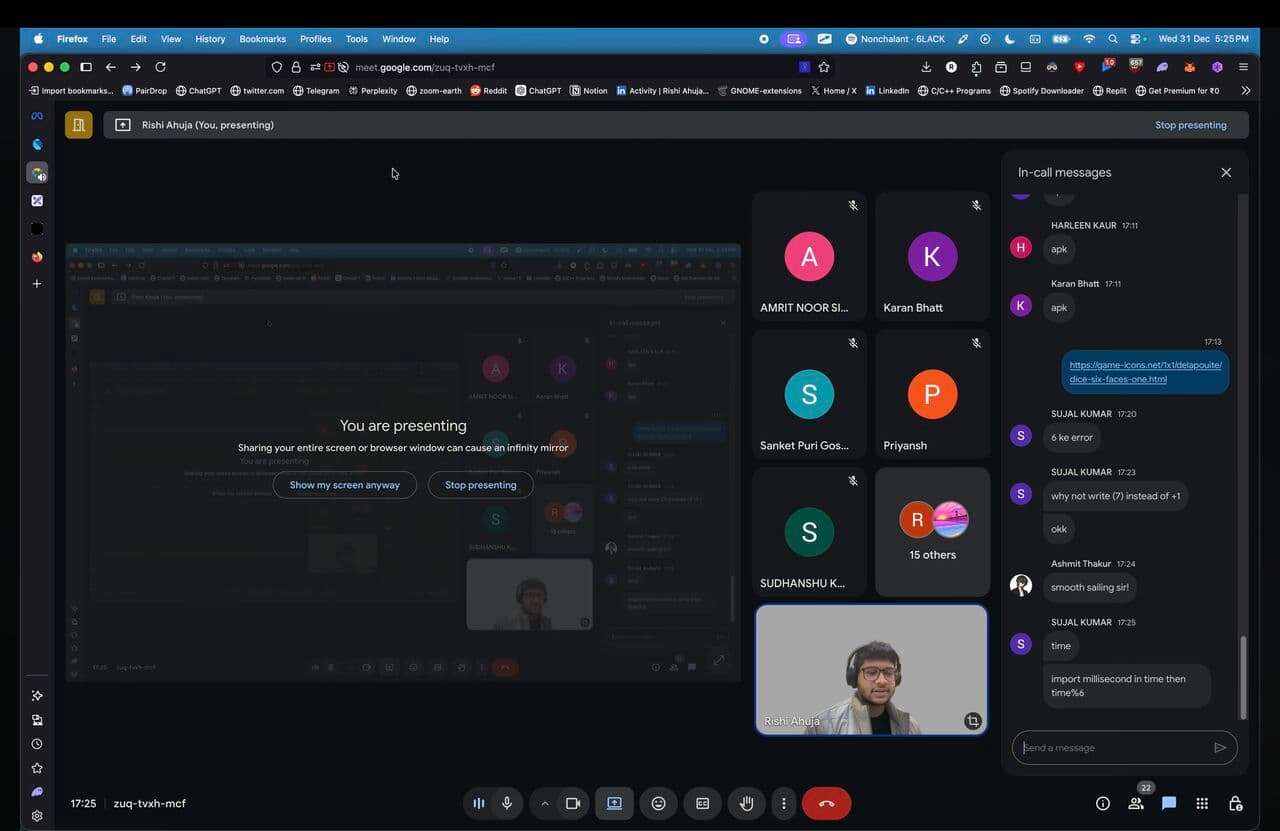Leave the call with the red button

tap(826, 803)
